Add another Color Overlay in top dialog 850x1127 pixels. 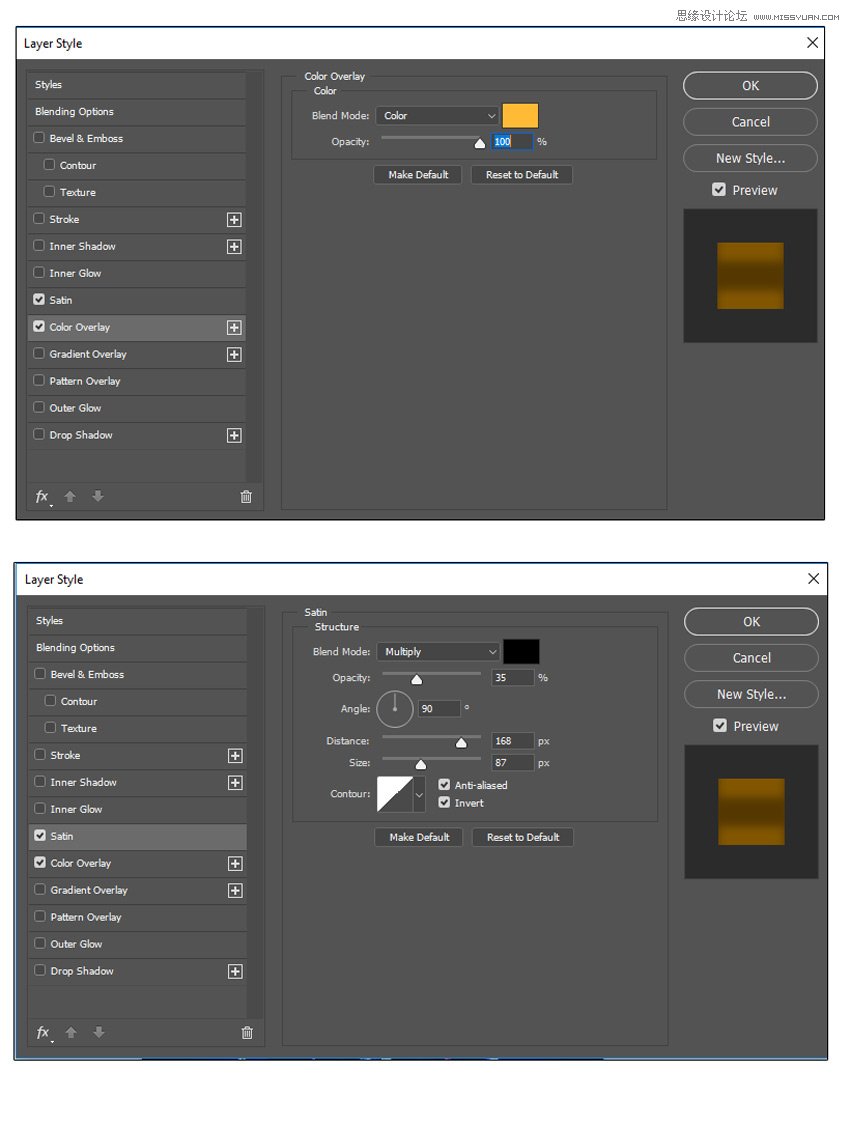click(x=234, y=328)
